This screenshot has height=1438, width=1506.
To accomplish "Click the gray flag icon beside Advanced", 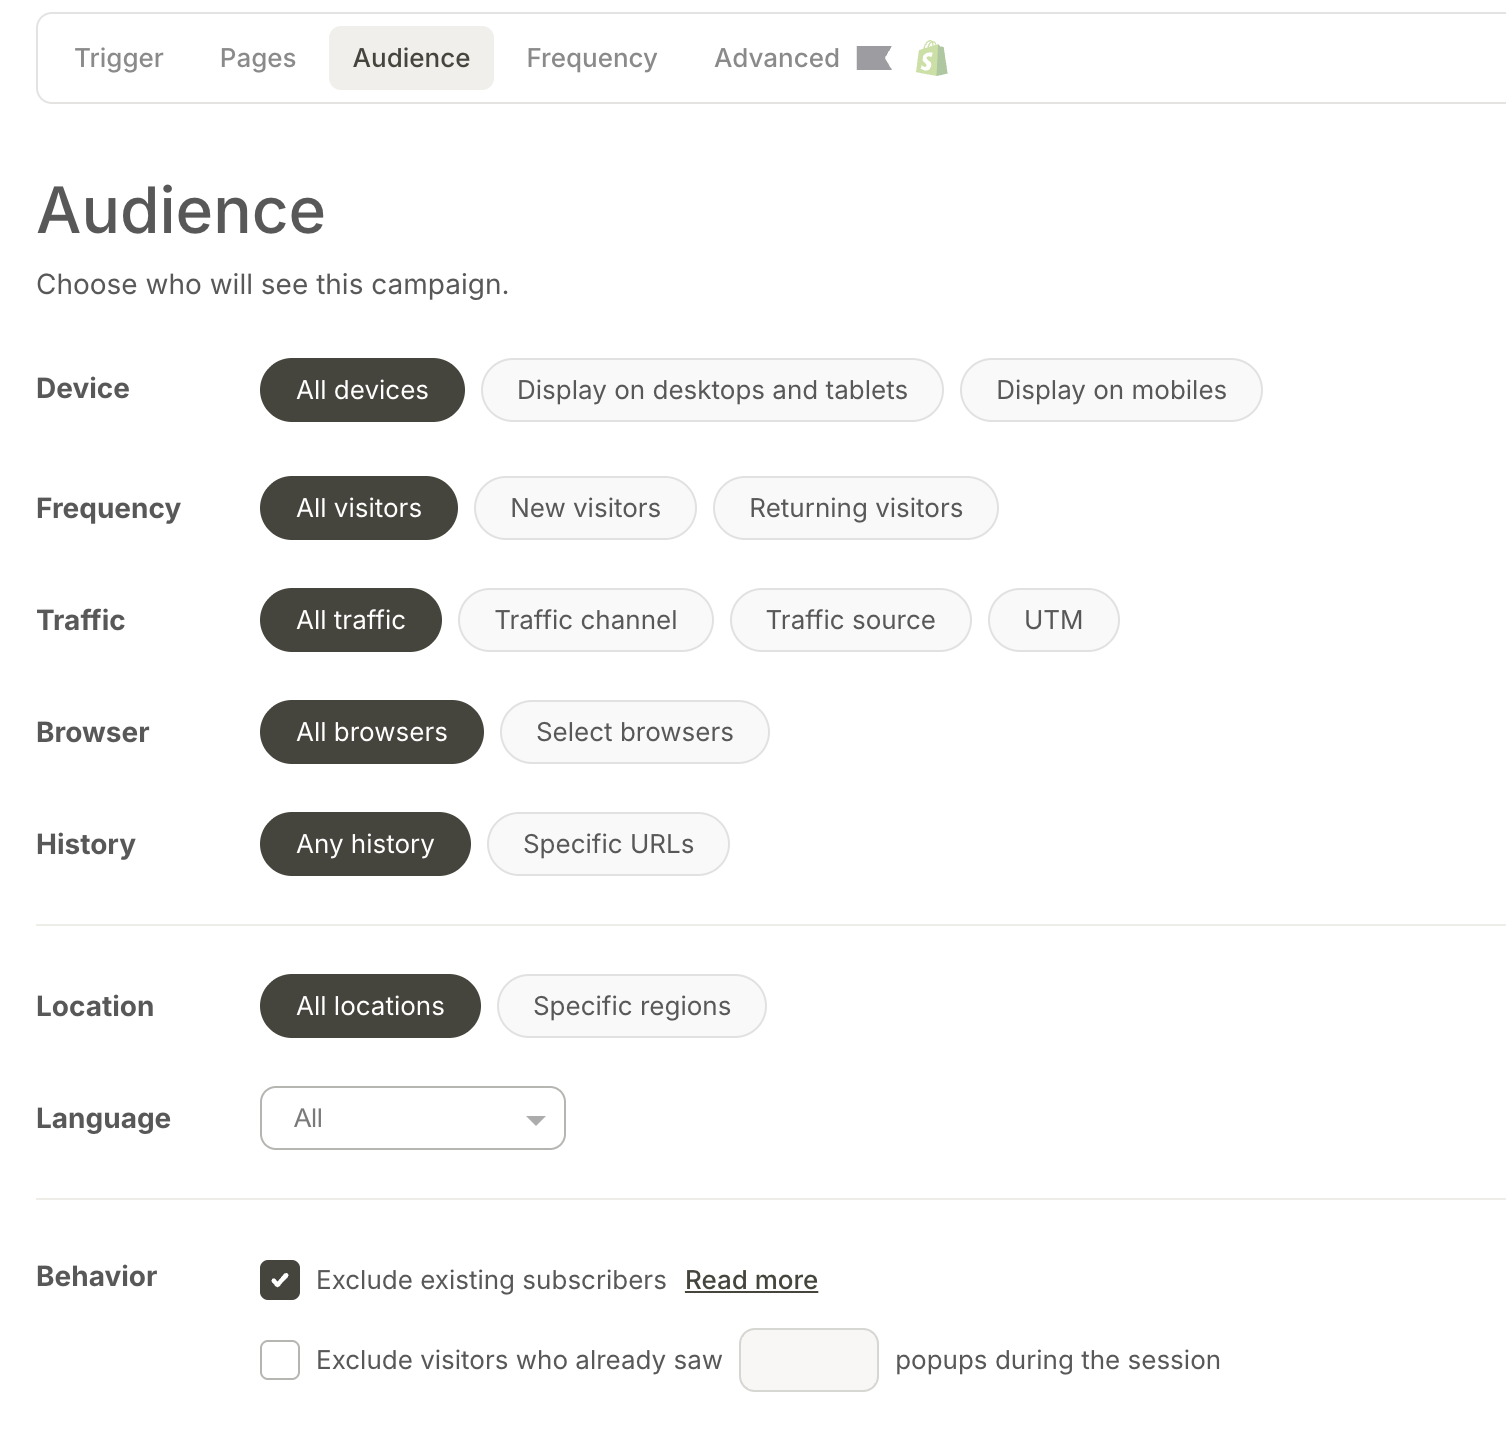I will pos(873,59).
